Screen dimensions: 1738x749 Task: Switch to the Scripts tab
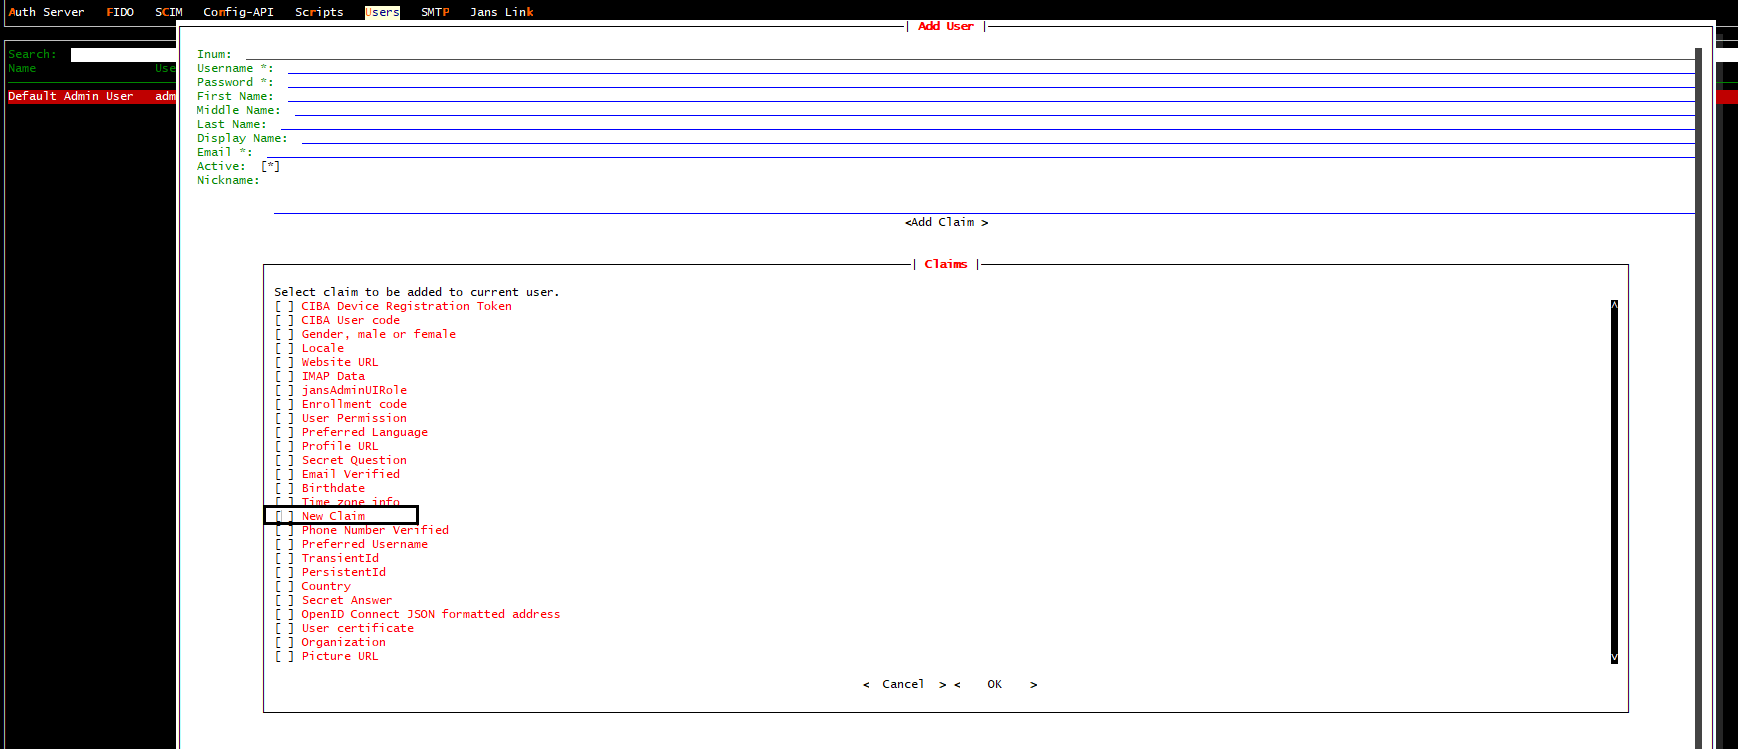point(319,12)
